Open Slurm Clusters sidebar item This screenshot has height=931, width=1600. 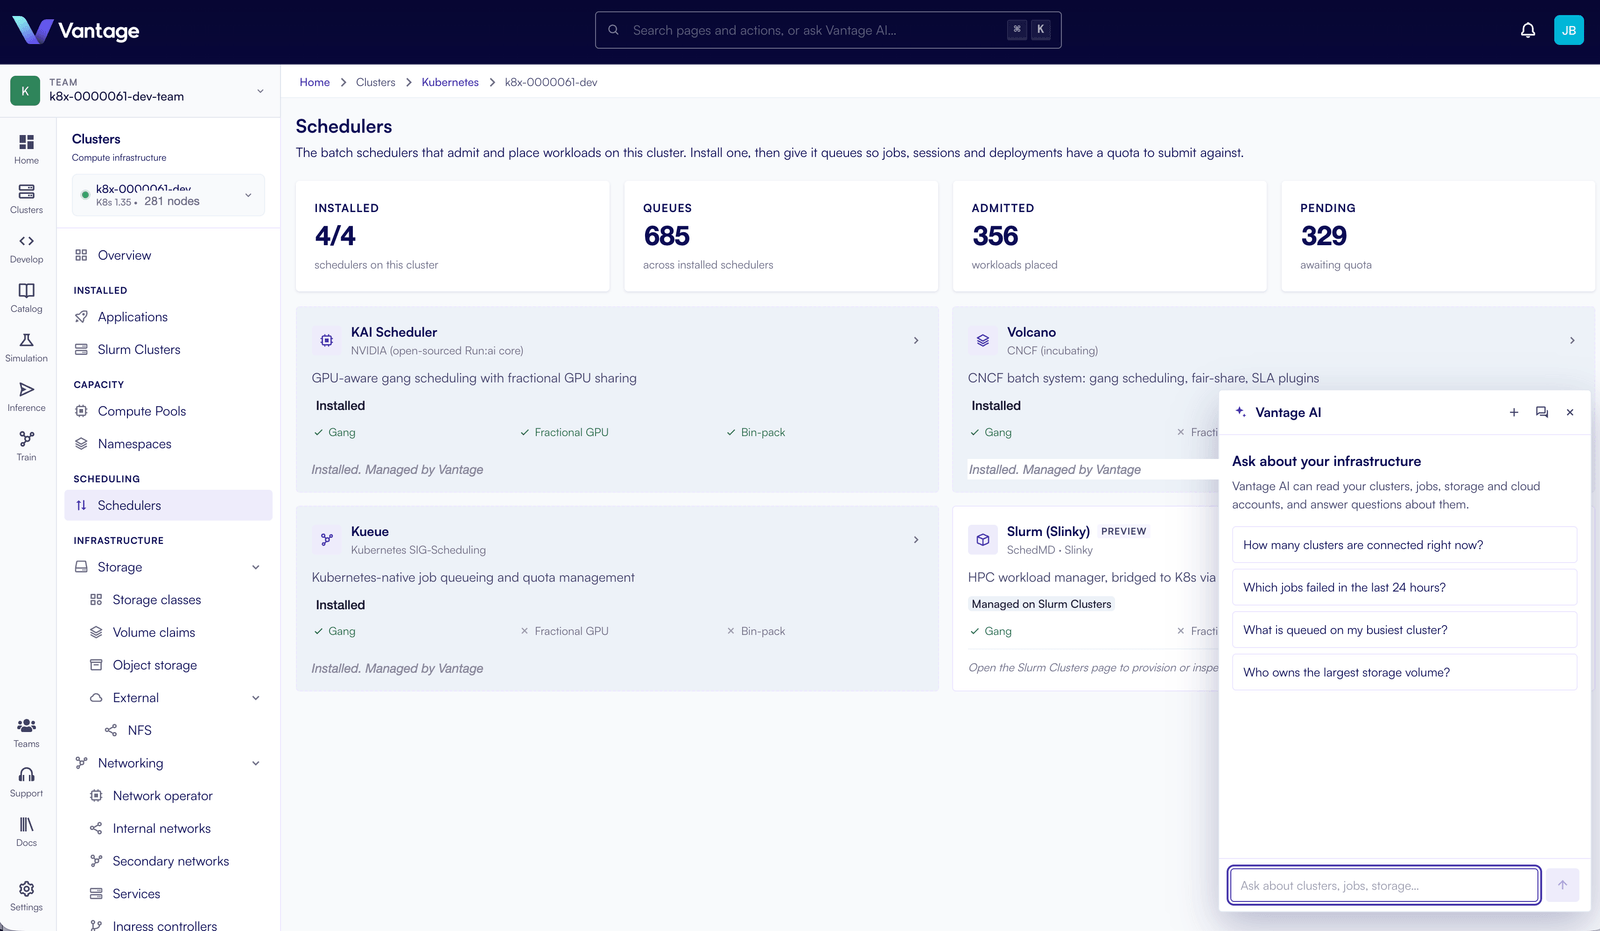(168, 350)
